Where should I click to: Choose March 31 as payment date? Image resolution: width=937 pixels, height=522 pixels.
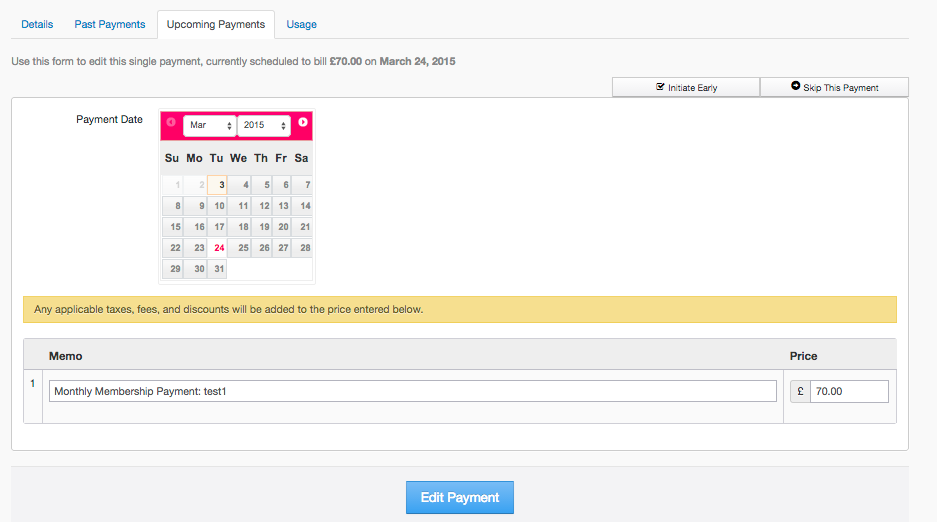click(218, 269)
